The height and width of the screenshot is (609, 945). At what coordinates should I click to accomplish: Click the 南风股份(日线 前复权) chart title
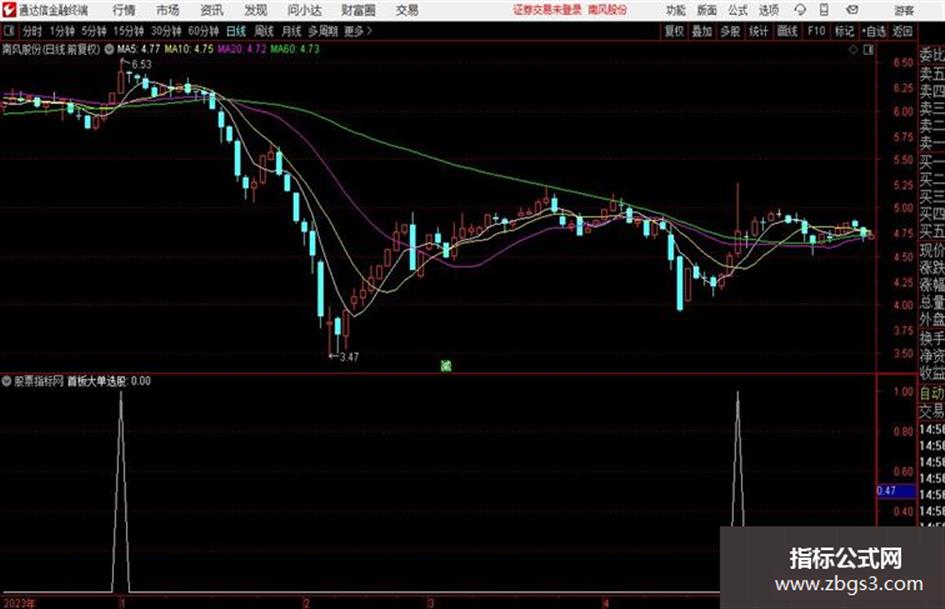coord(51,49)
